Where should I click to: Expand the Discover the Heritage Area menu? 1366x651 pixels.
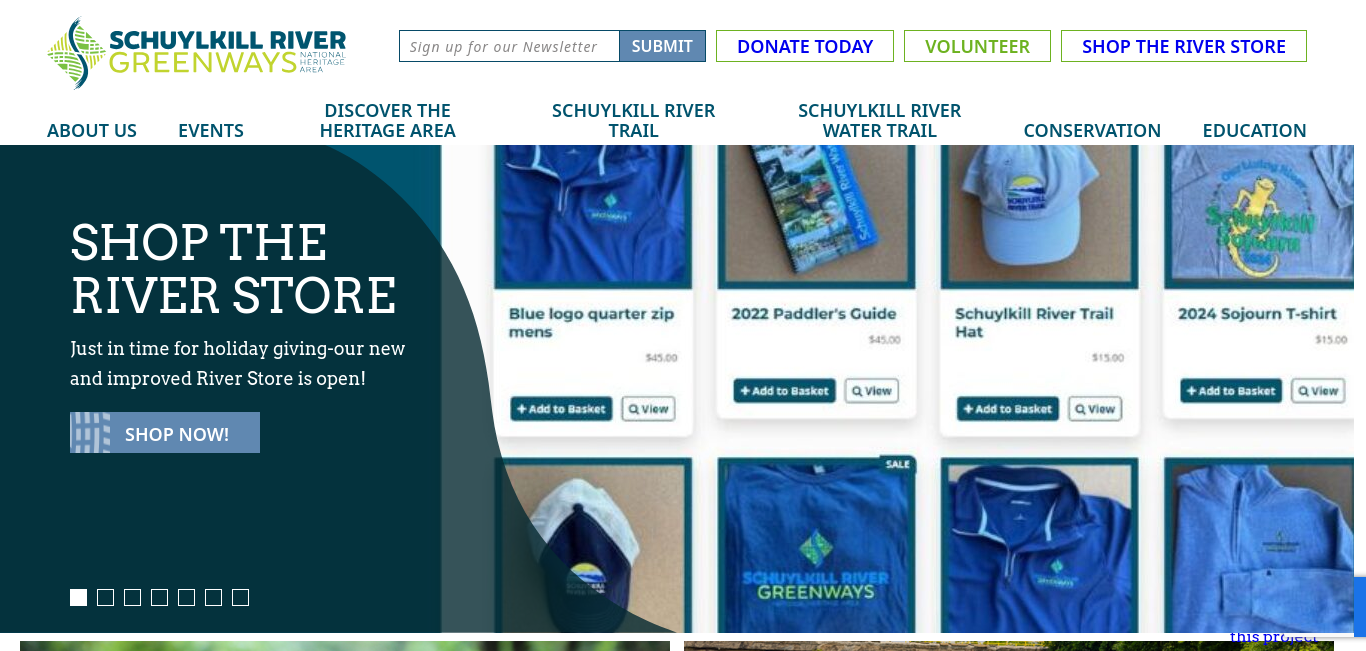click(x=387, y=120)
